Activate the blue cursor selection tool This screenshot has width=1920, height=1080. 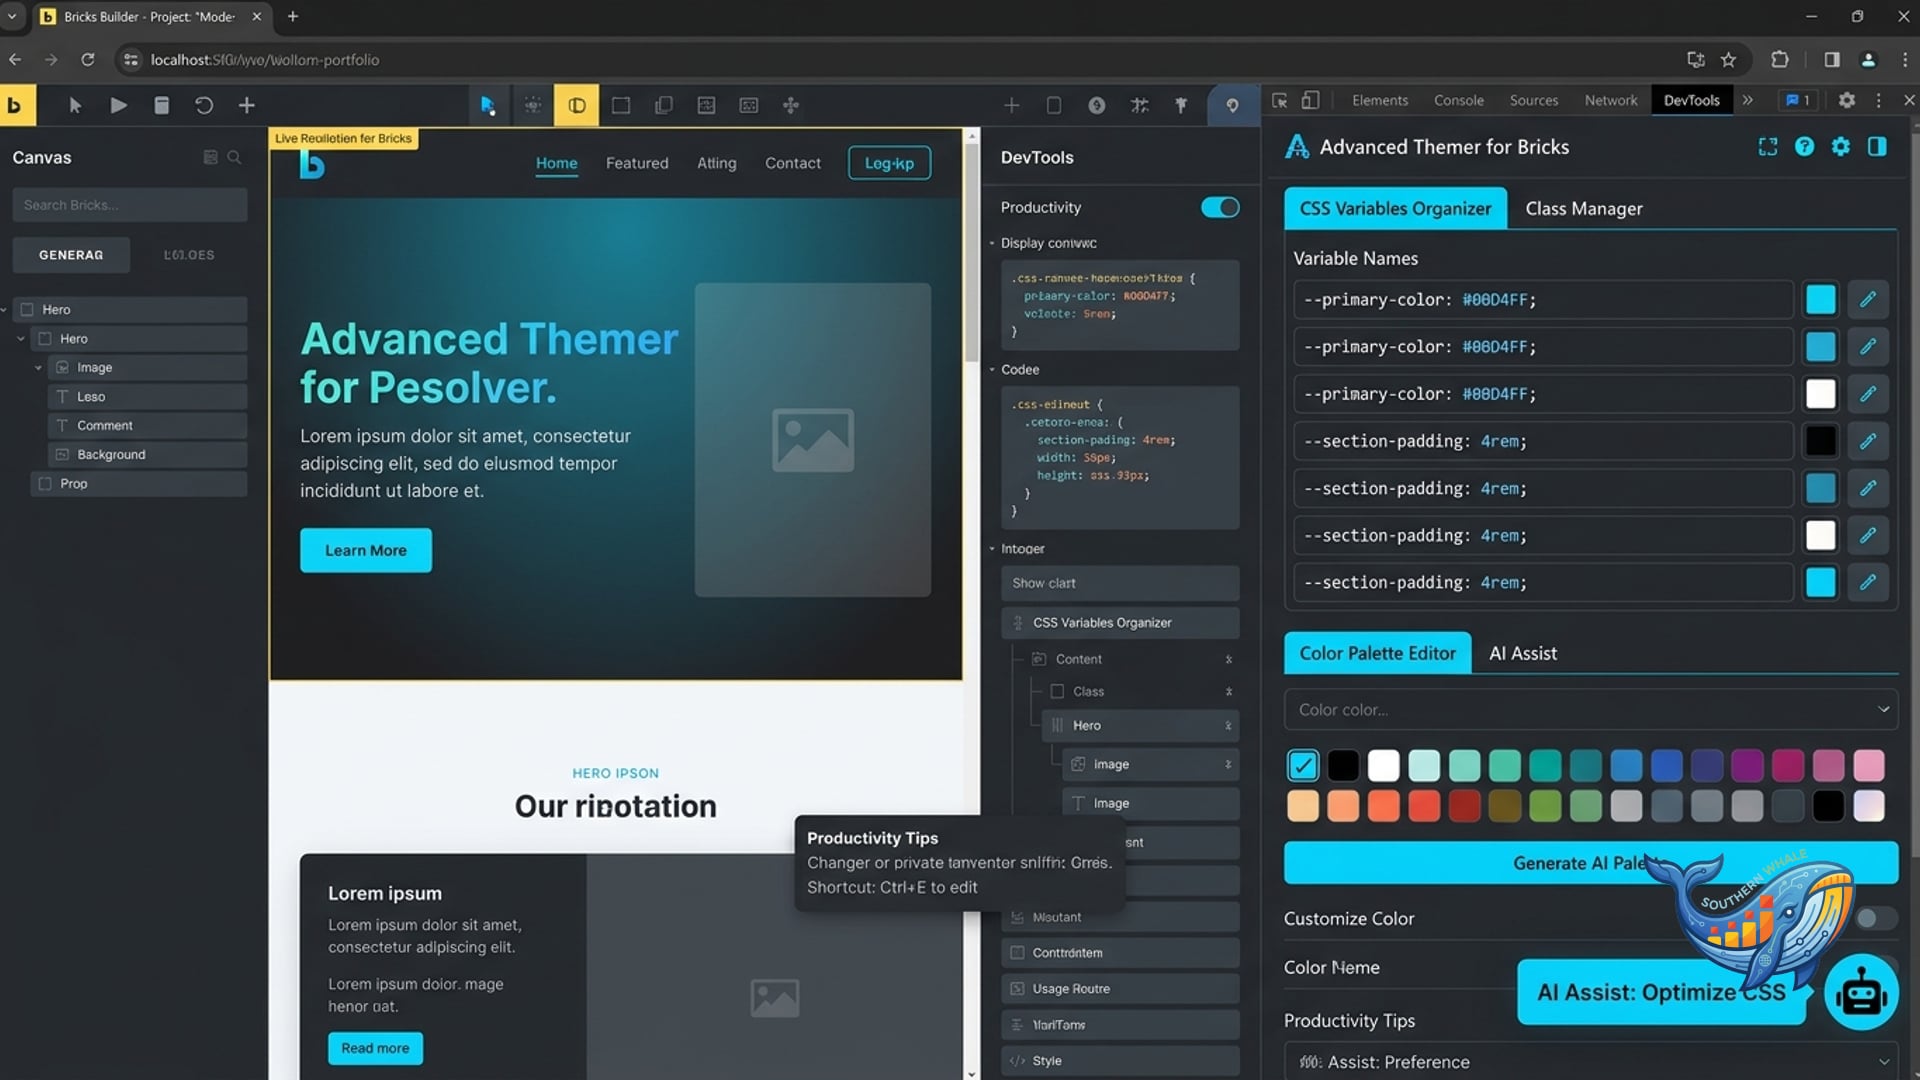coord(488,105)
